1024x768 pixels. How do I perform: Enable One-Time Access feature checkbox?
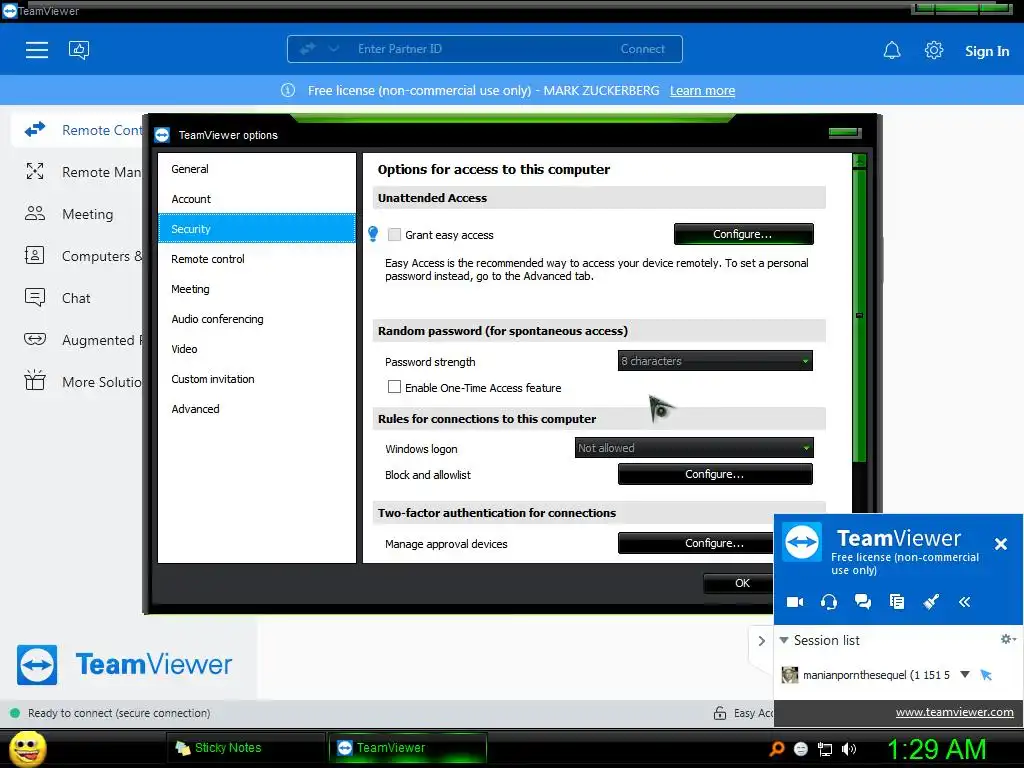coord(394,387)
